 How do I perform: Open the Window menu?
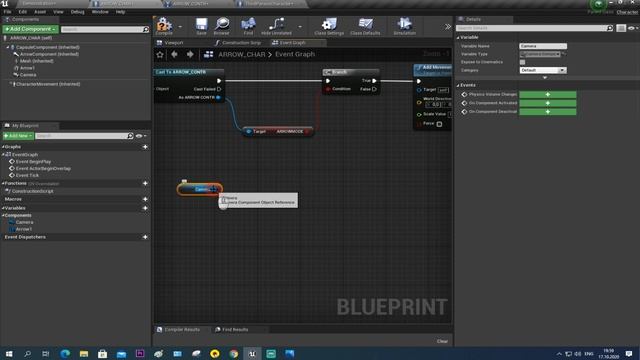point(100,12)
